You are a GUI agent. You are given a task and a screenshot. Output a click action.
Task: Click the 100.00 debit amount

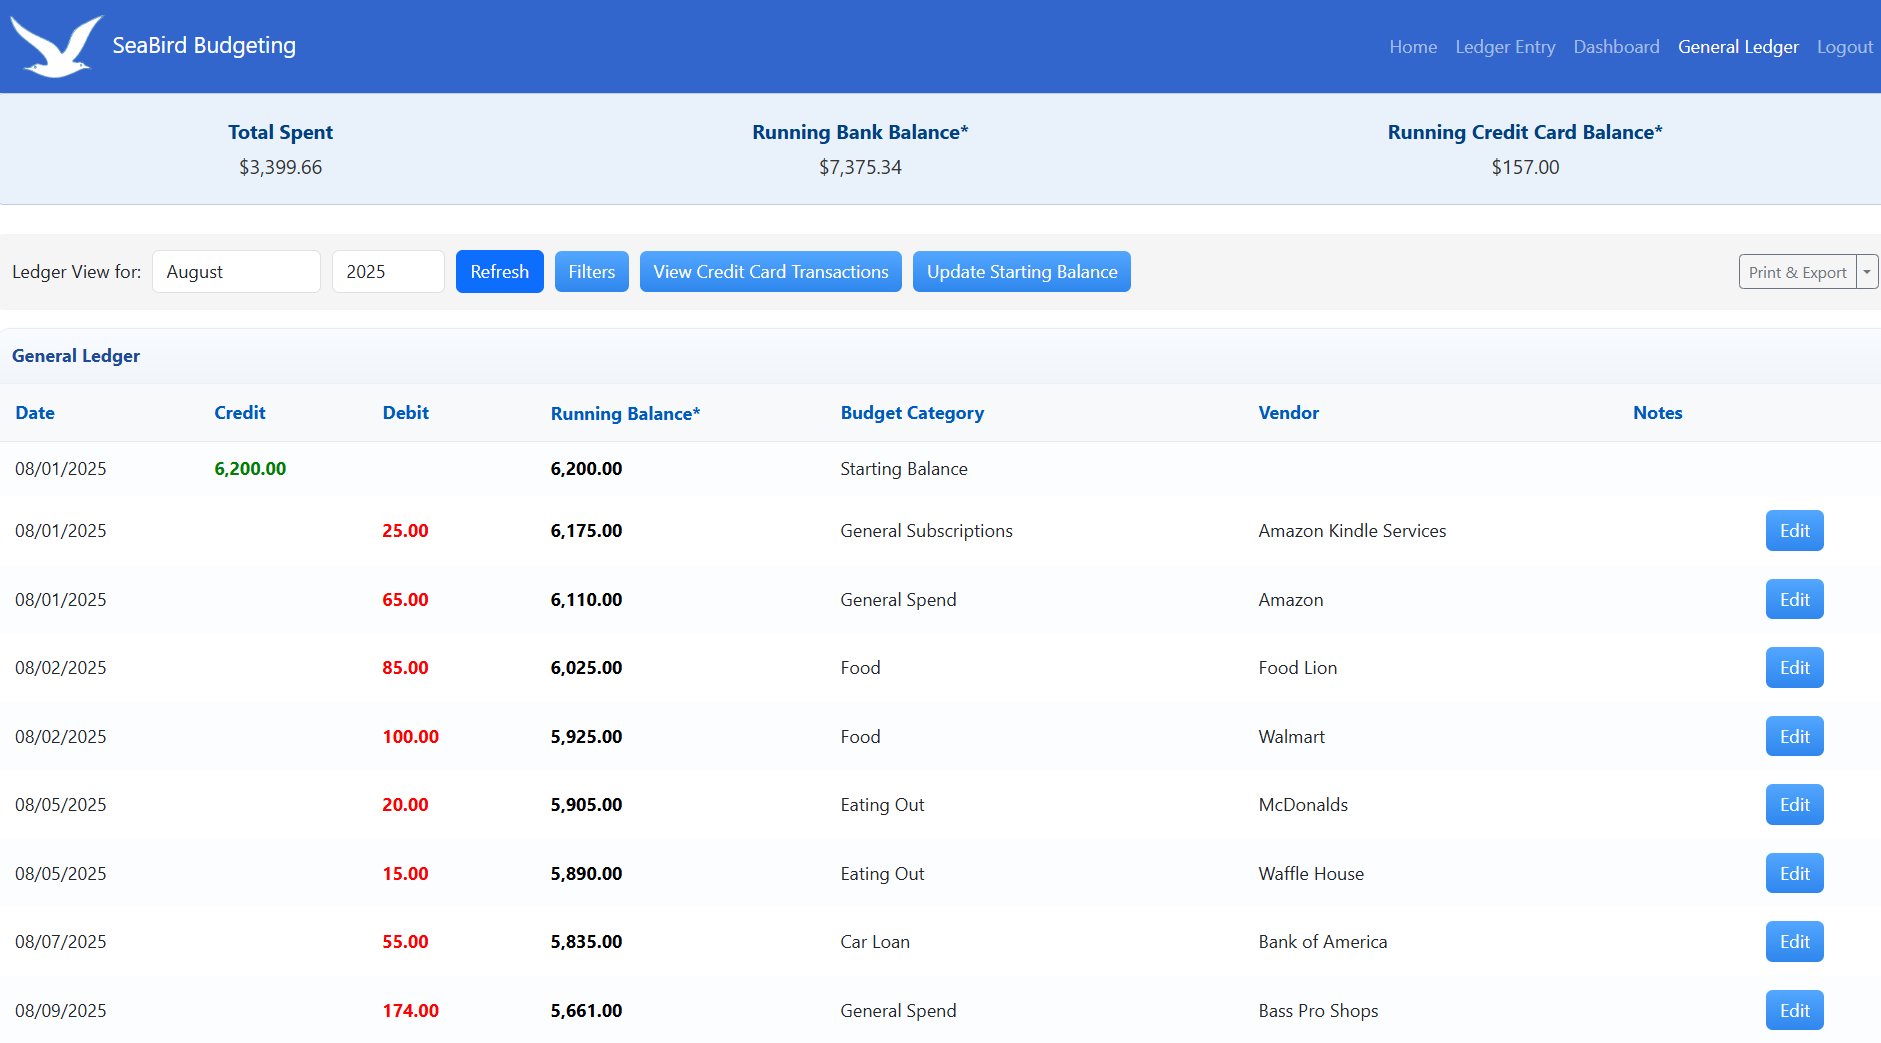410,737
